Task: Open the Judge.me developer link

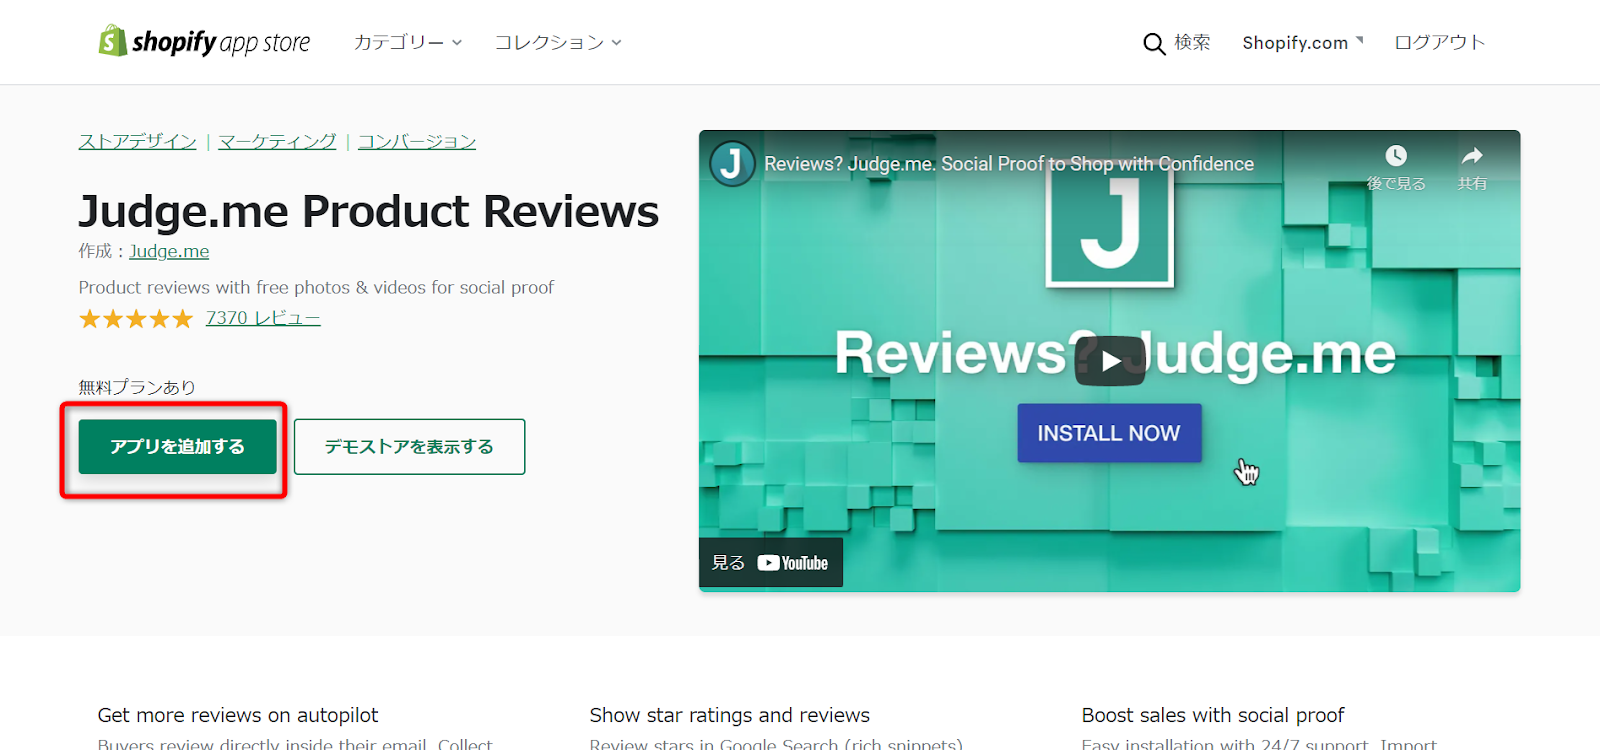Action: 169,251
